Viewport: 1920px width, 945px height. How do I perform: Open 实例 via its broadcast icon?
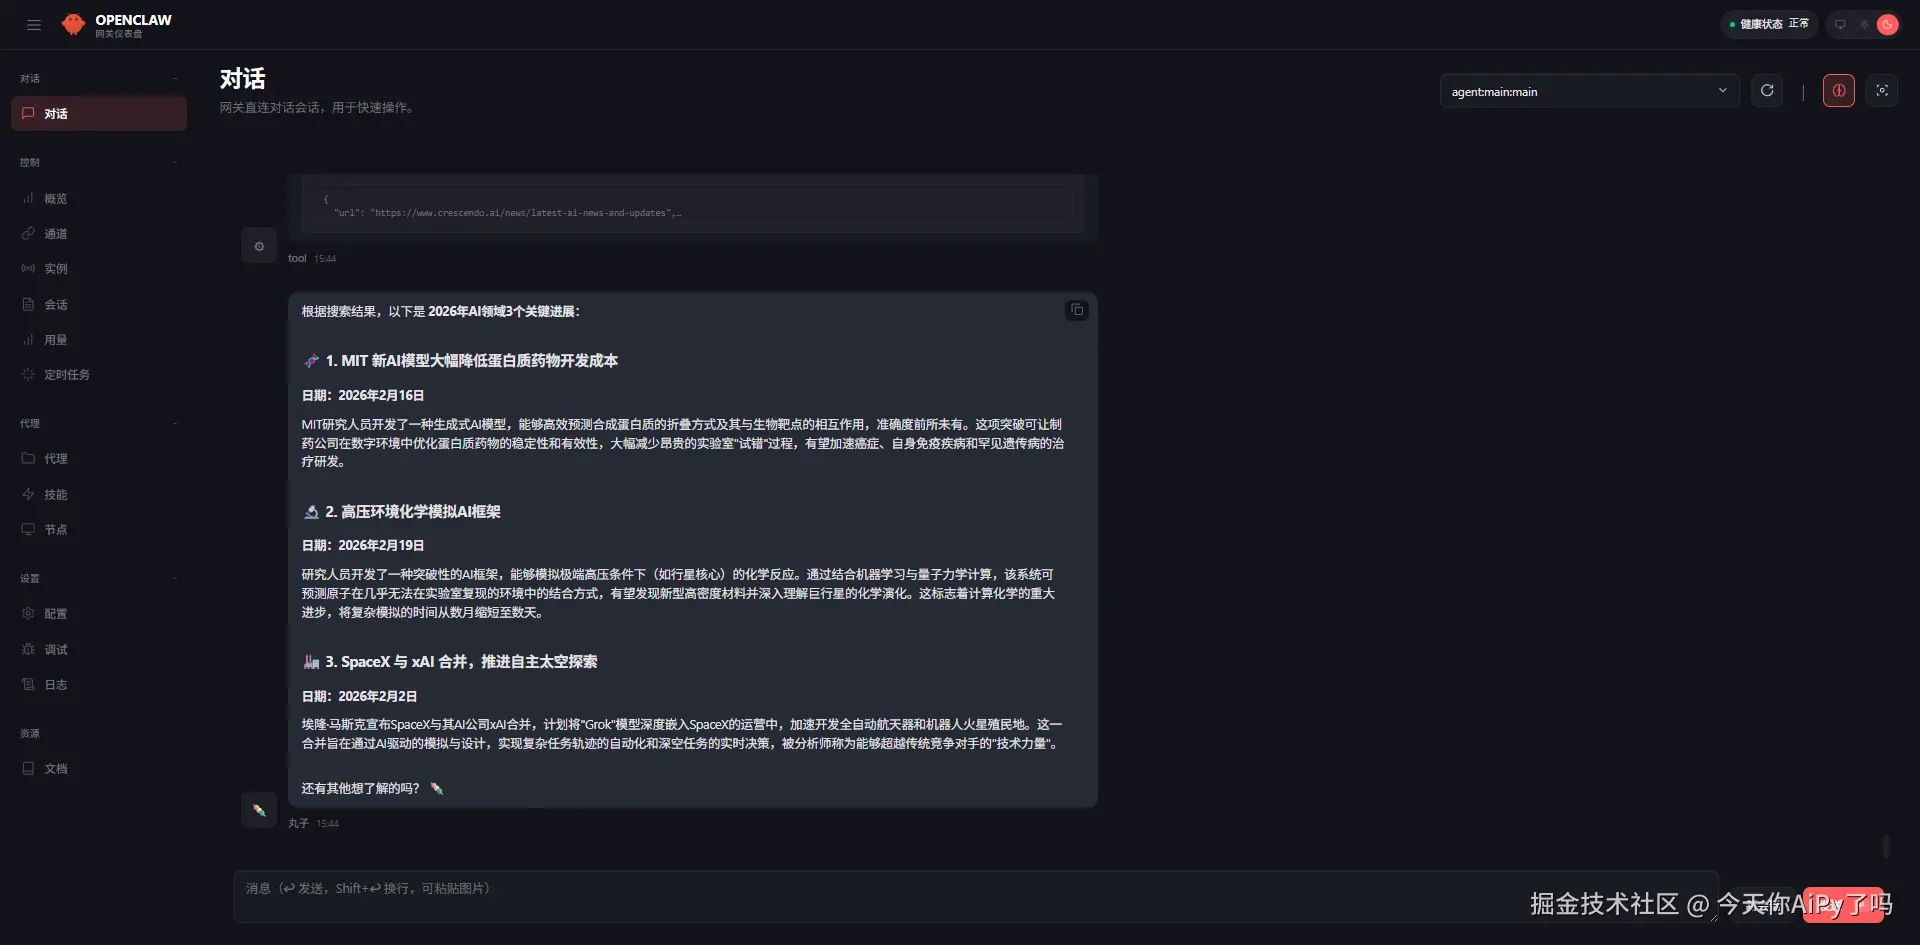28,269
